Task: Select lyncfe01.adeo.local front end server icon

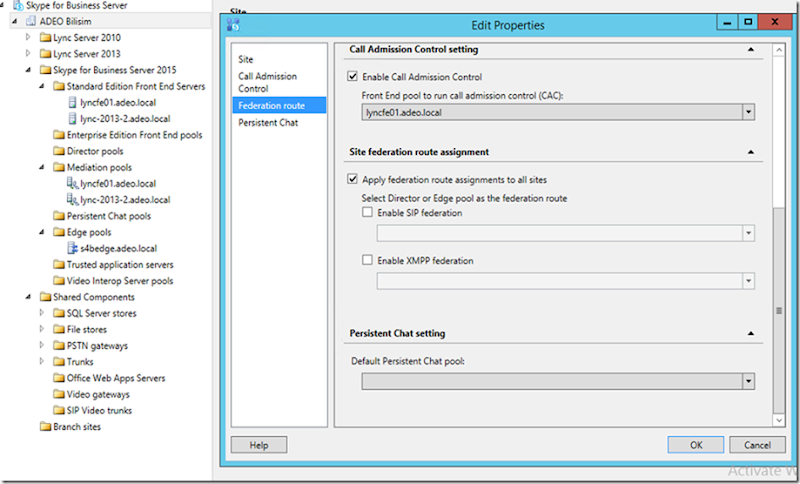Action: pos(72,103)
